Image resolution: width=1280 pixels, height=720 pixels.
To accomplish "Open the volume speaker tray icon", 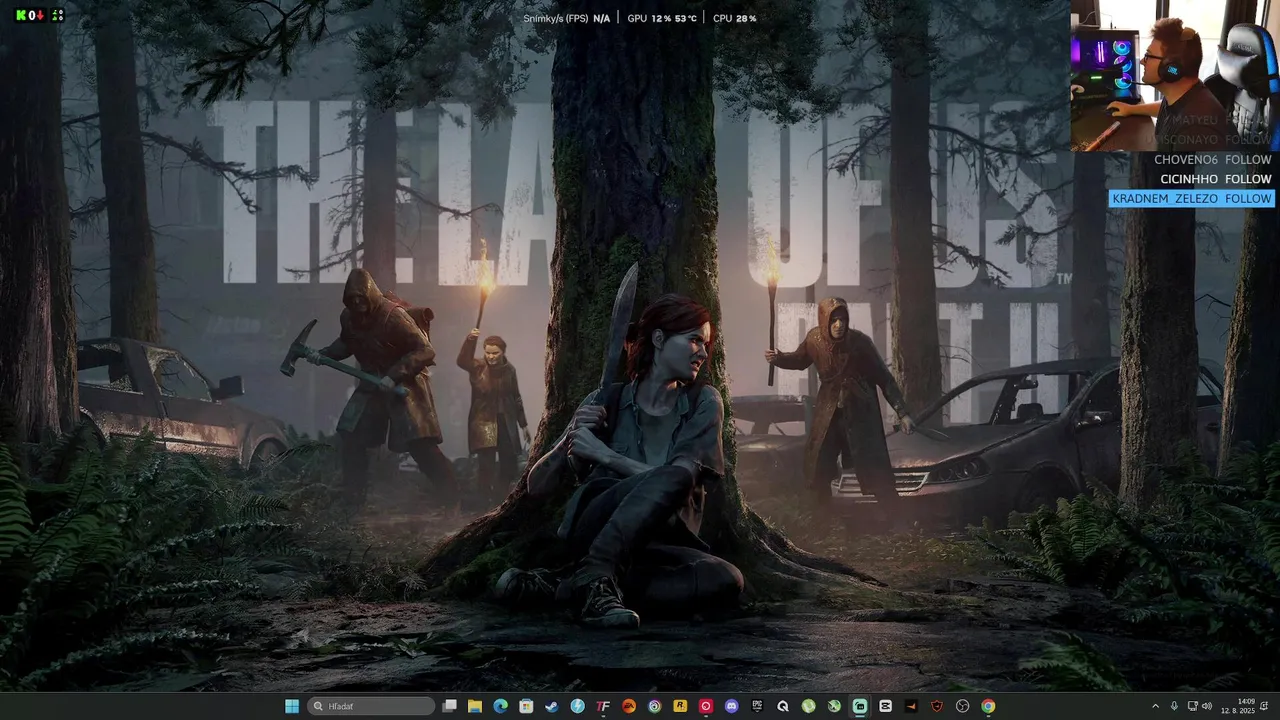I will click(1207, 706).
